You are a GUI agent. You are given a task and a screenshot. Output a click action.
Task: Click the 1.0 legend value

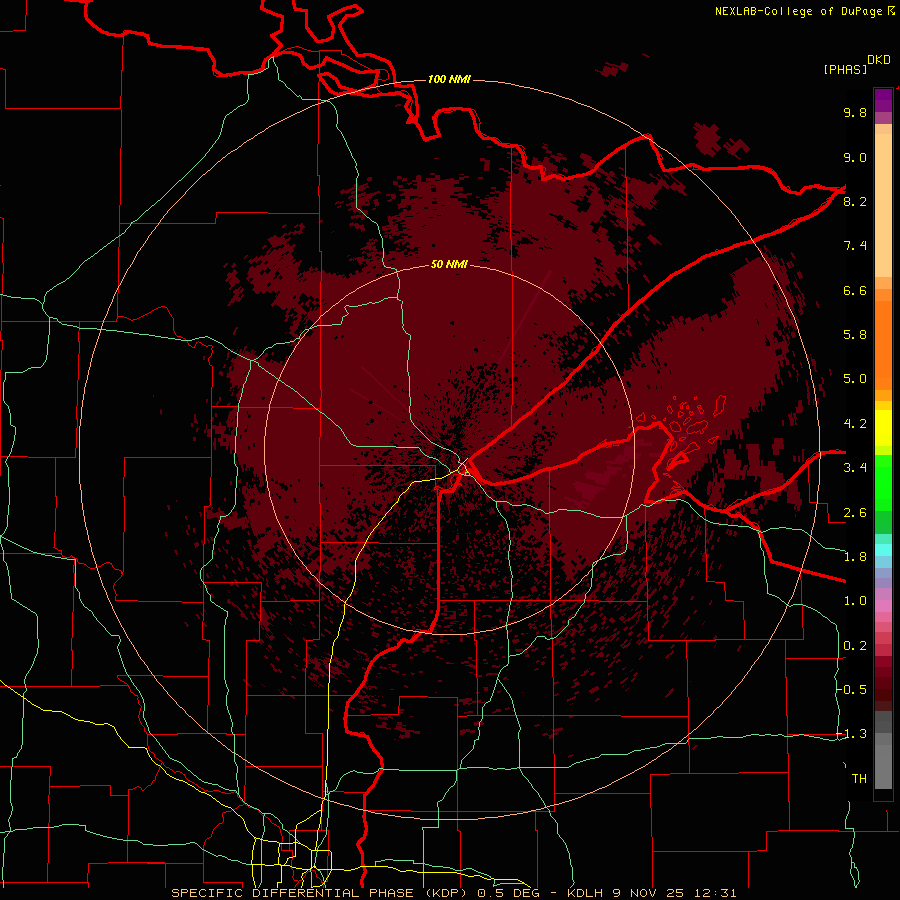(855, 601)
